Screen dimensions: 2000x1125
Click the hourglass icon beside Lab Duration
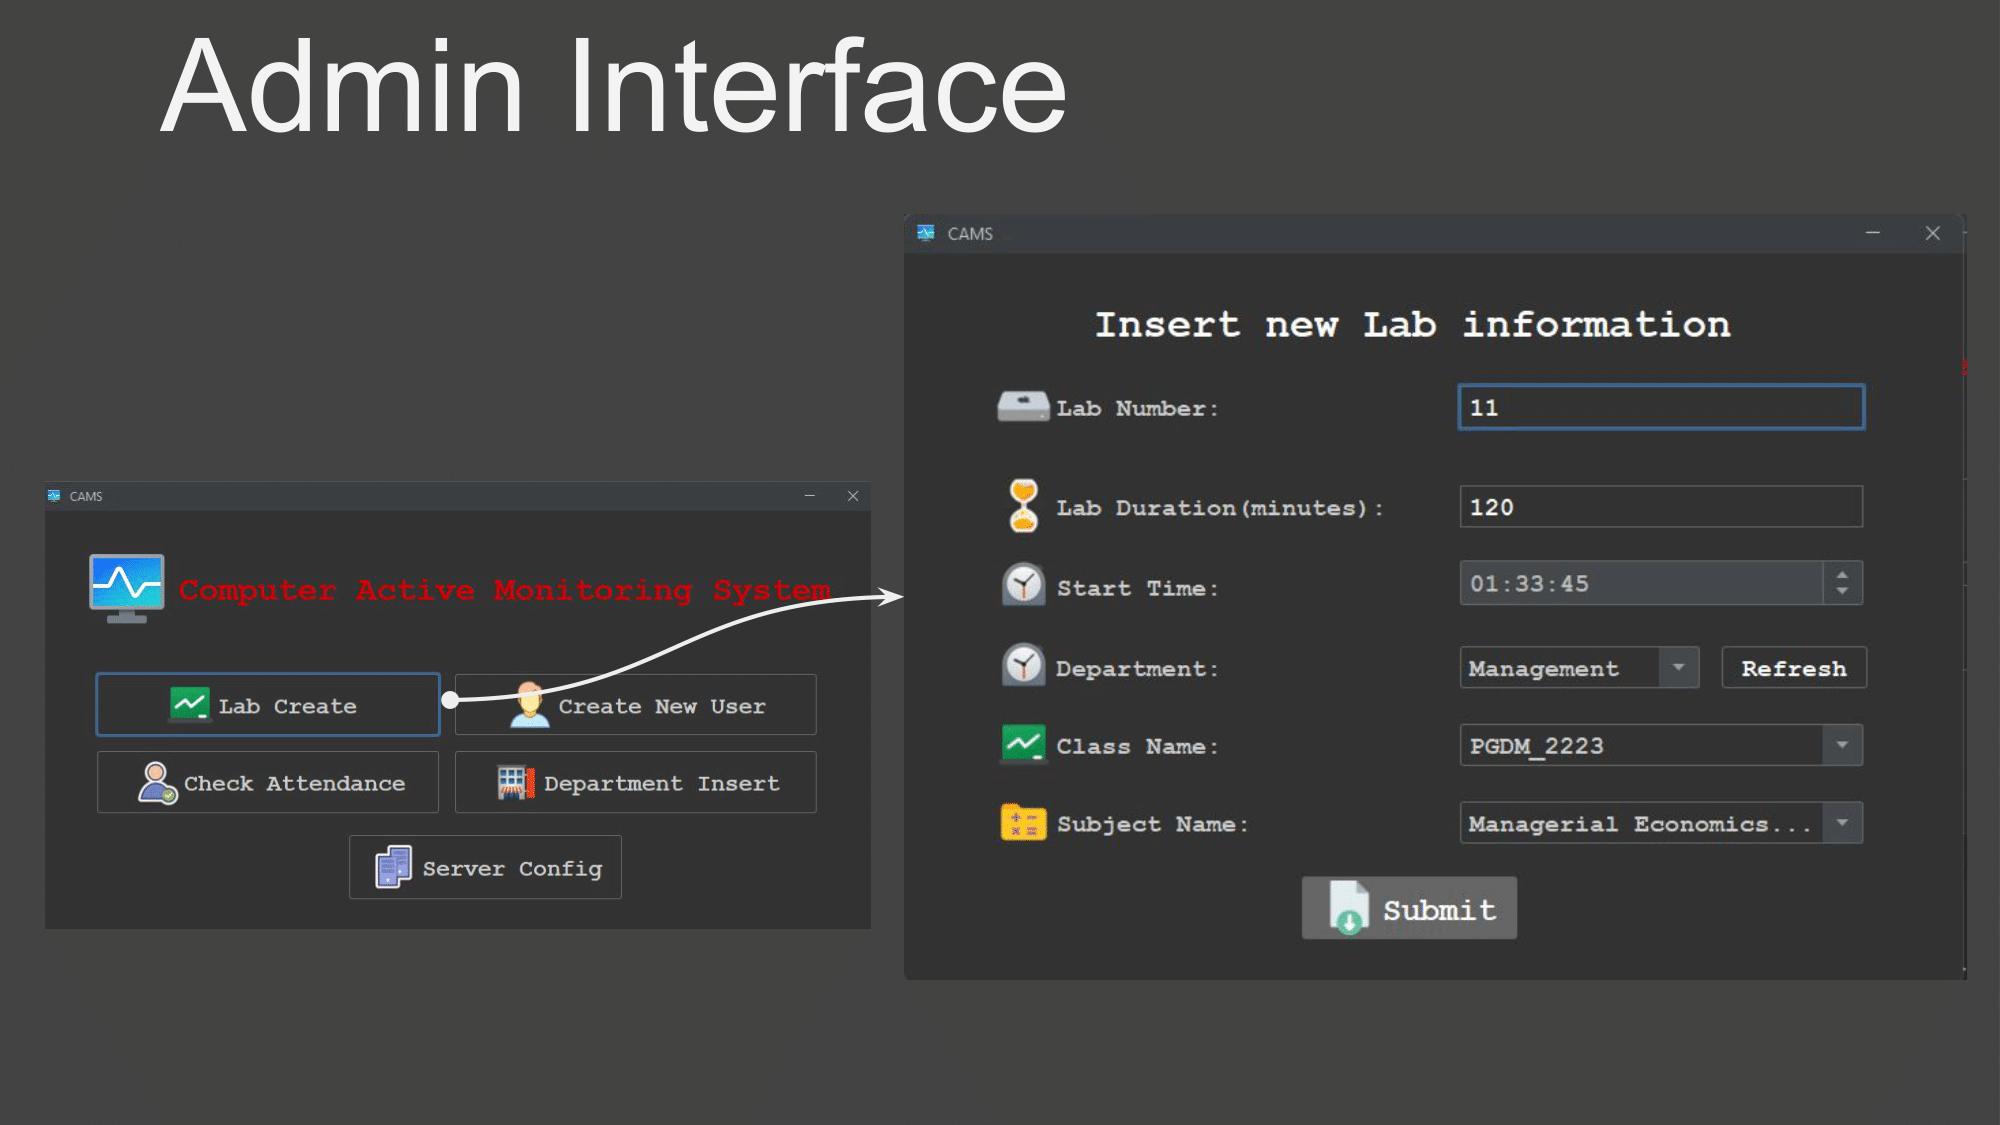[x=1023, y=506]
